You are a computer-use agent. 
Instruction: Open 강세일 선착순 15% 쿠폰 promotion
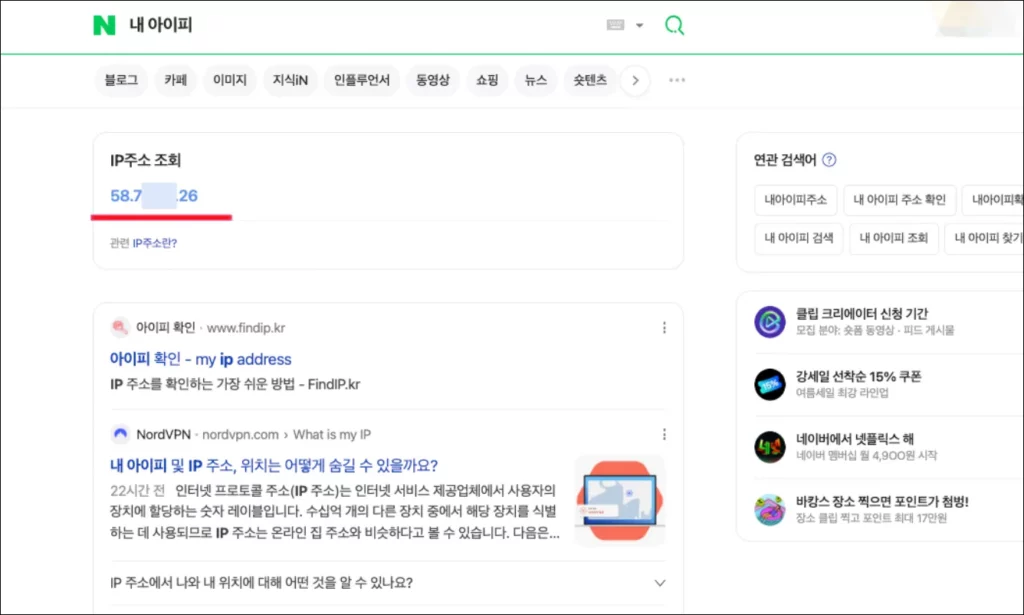click(x=858, y=377)
